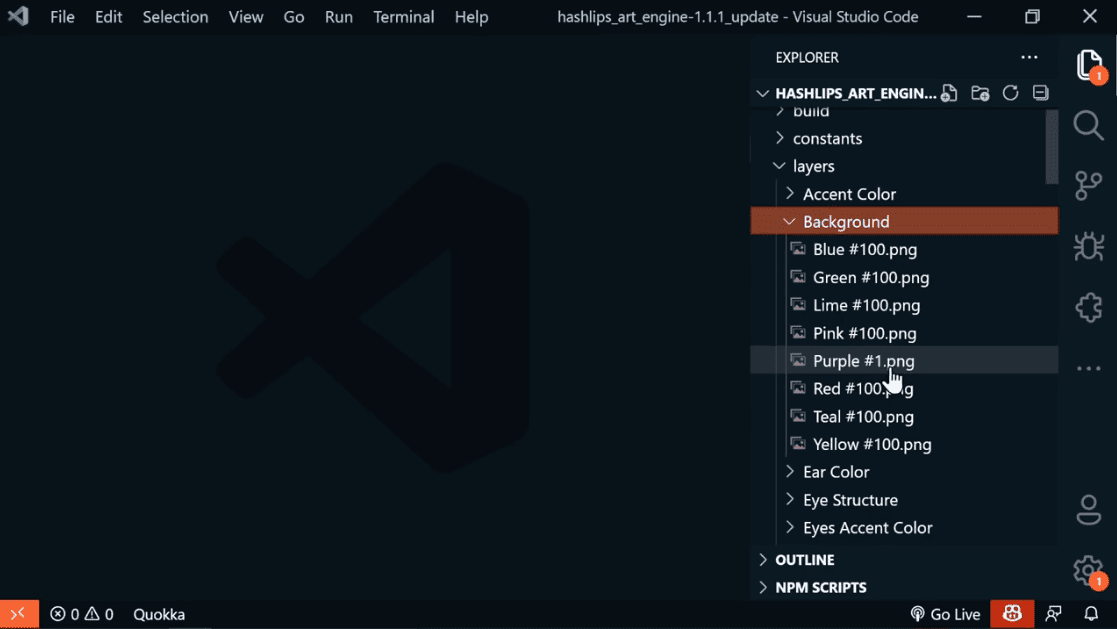Open the File menu
Screen dimensions: 1117x629
coord(62,17)
